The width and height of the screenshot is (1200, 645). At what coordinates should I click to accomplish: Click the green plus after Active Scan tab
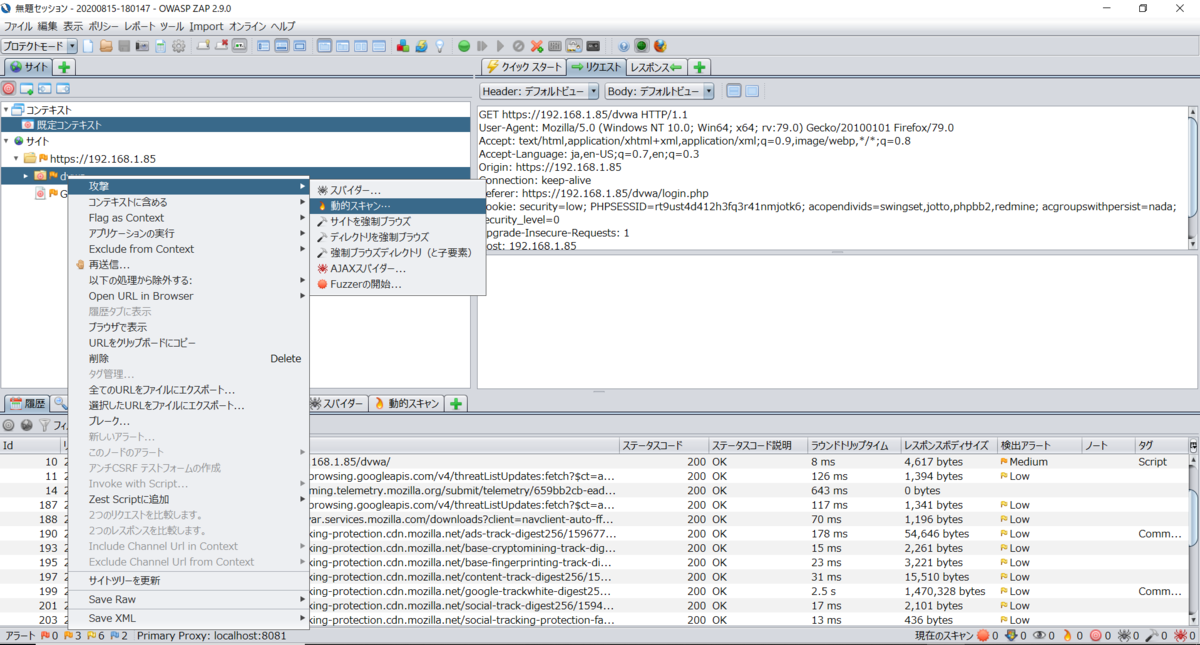click(x=456, y=404)
